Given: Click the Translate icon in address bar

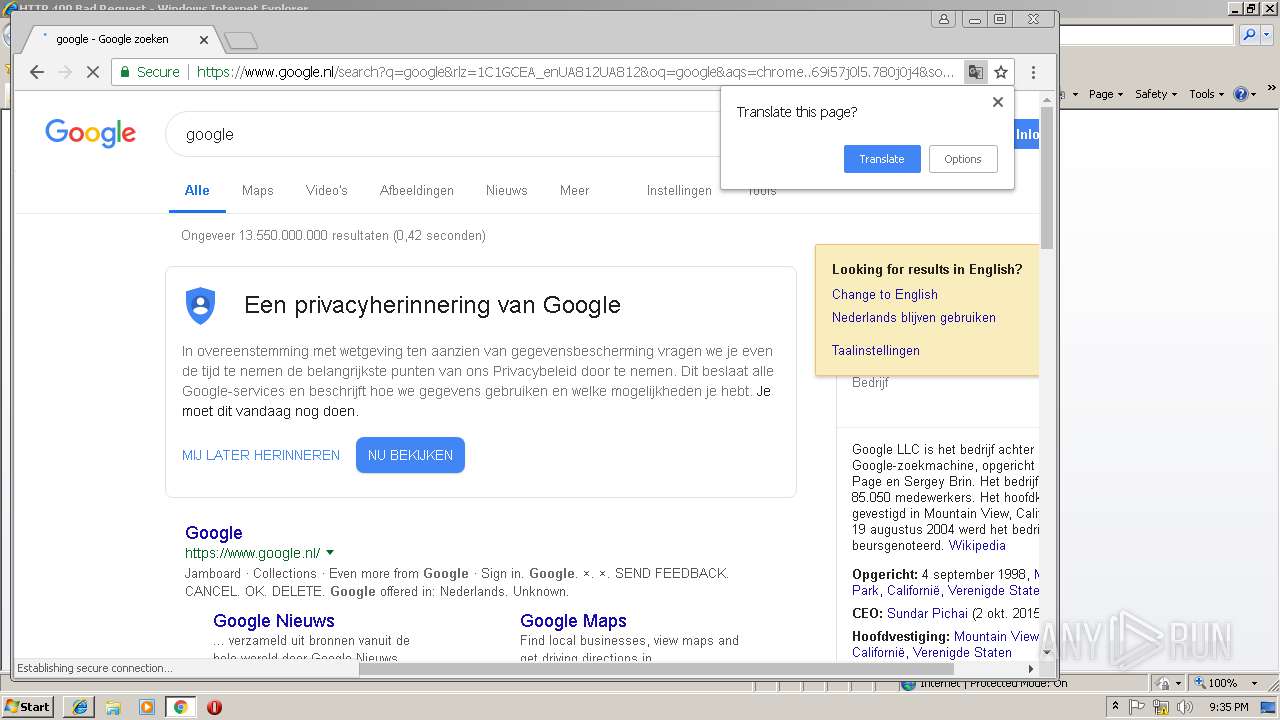Looking at the screenshot, I should coord(975,72).
